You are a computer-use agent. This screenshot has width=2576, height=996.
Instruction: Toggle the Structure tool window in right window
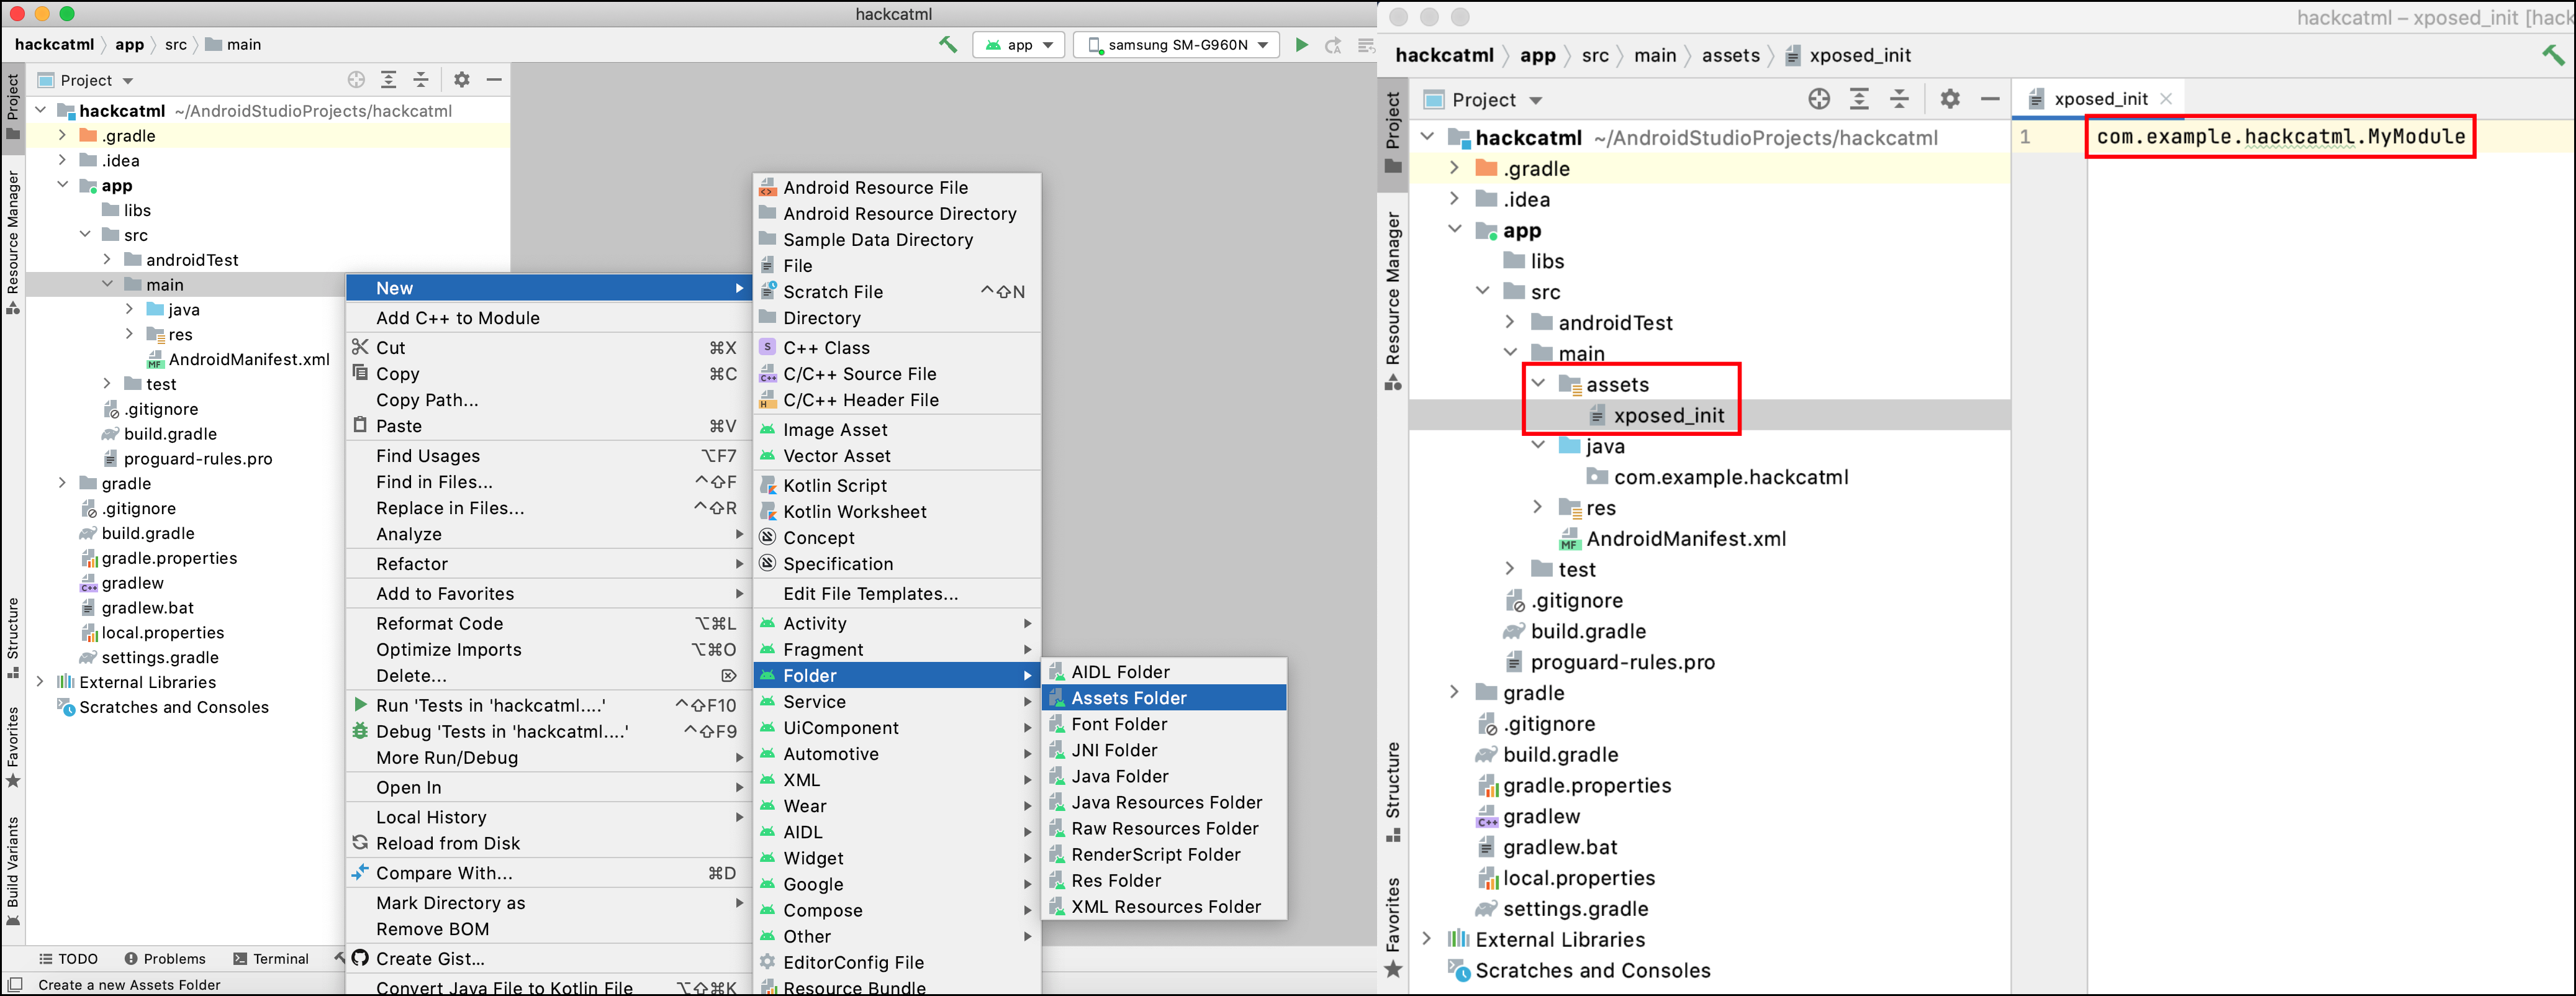[x=1393, y=790]
